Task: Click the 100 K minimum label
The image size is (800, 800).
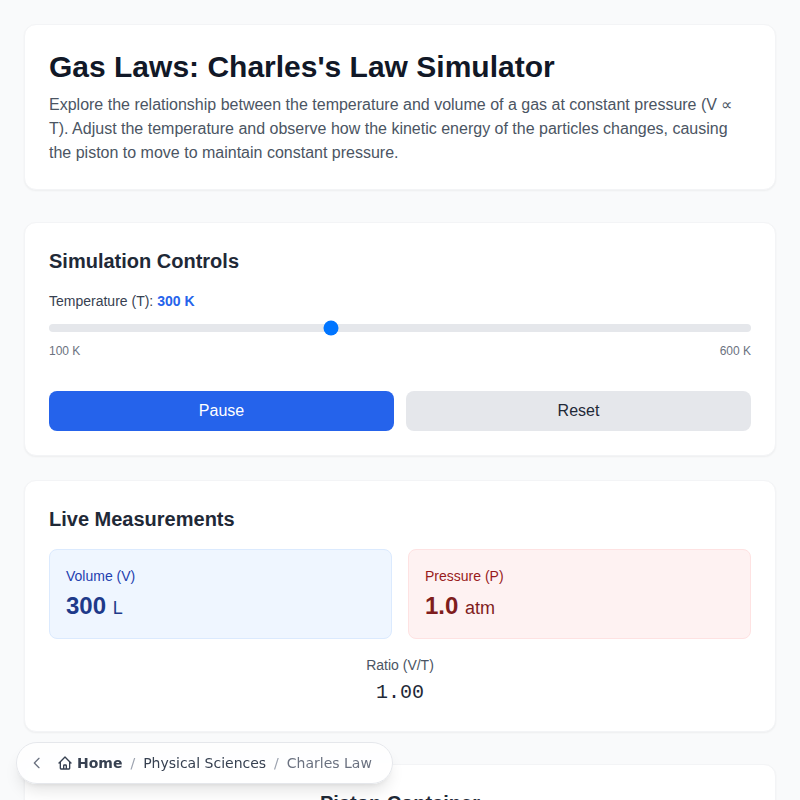Action: point(64,350)
